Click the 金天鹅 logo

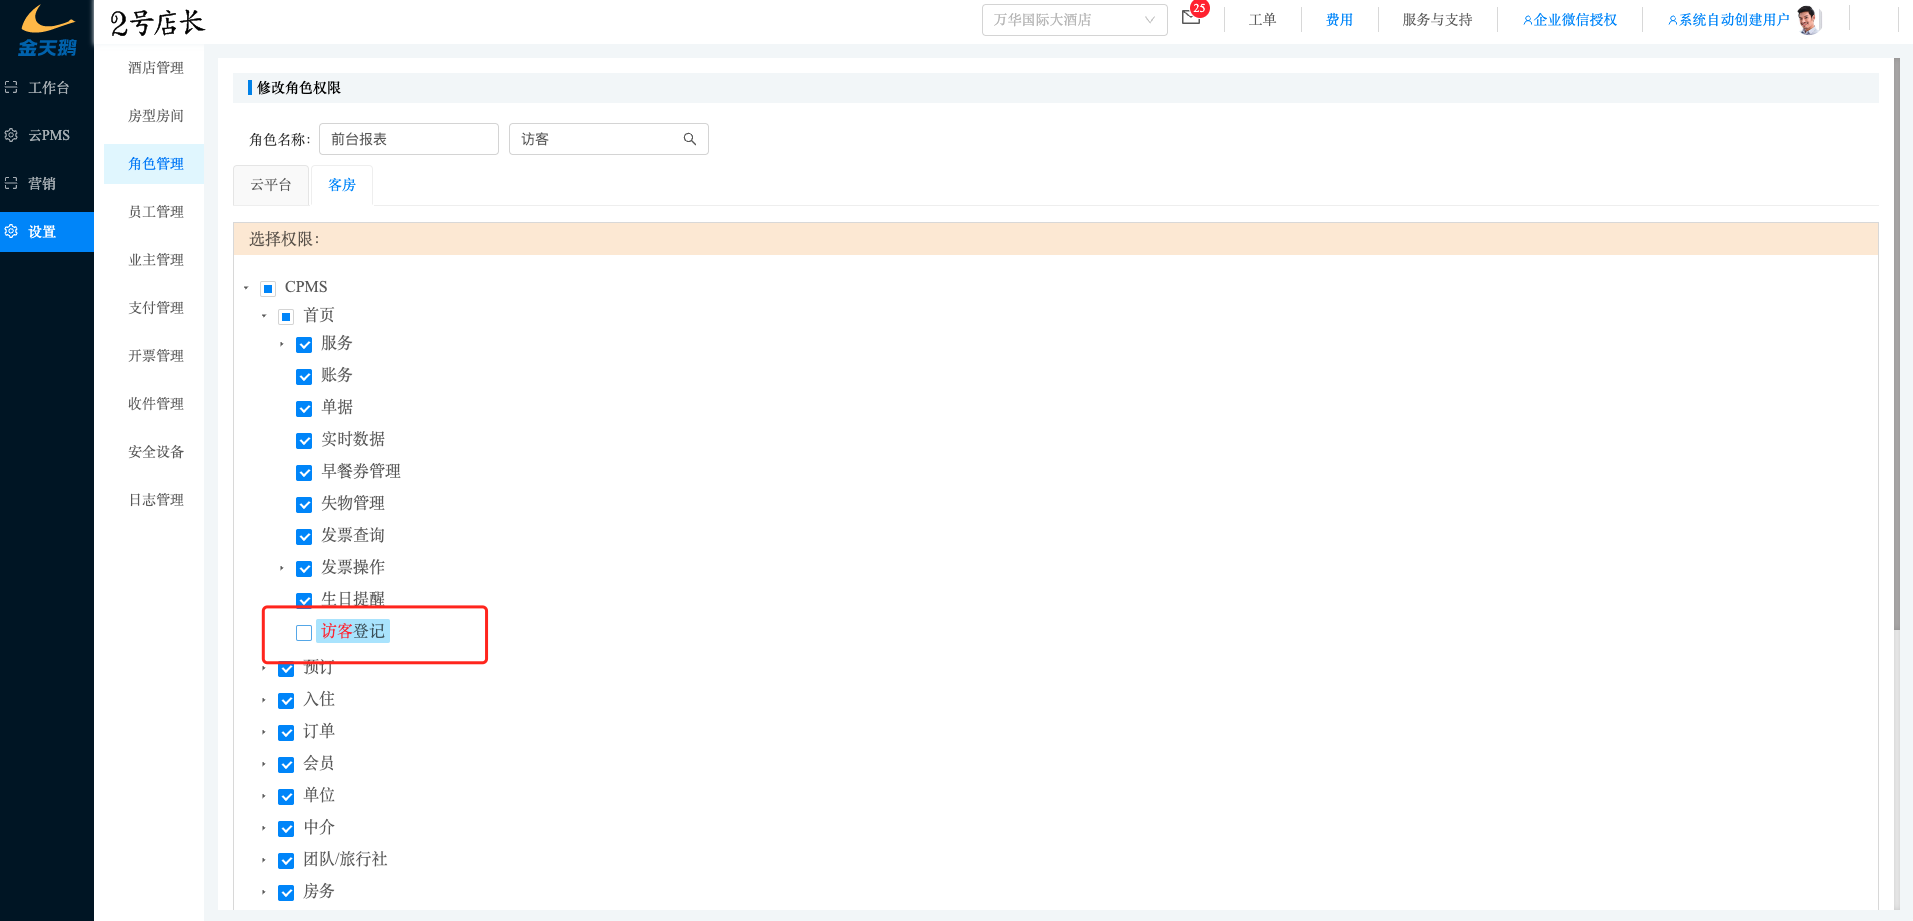[47, 30]
